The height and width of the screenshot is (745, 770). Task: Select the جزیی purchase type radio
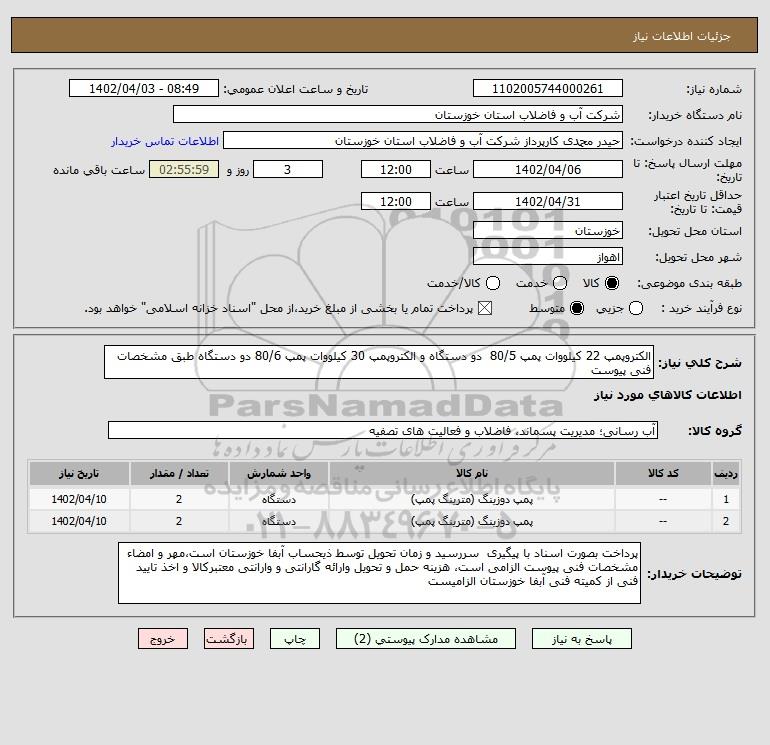(x=636, y=308)
